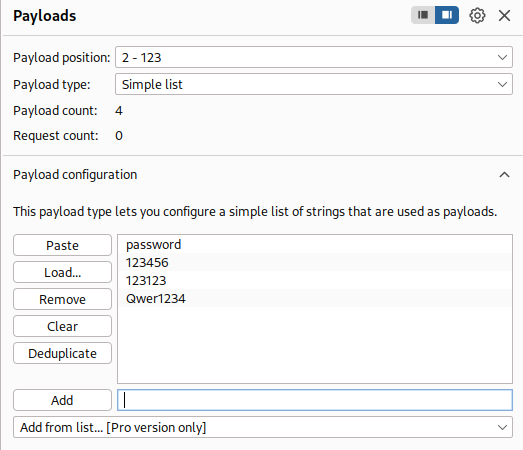Screen dimensions: 523x450
Task: Select the '123456' payload entry
Action: pyautogui.click(x=315, y=262)
